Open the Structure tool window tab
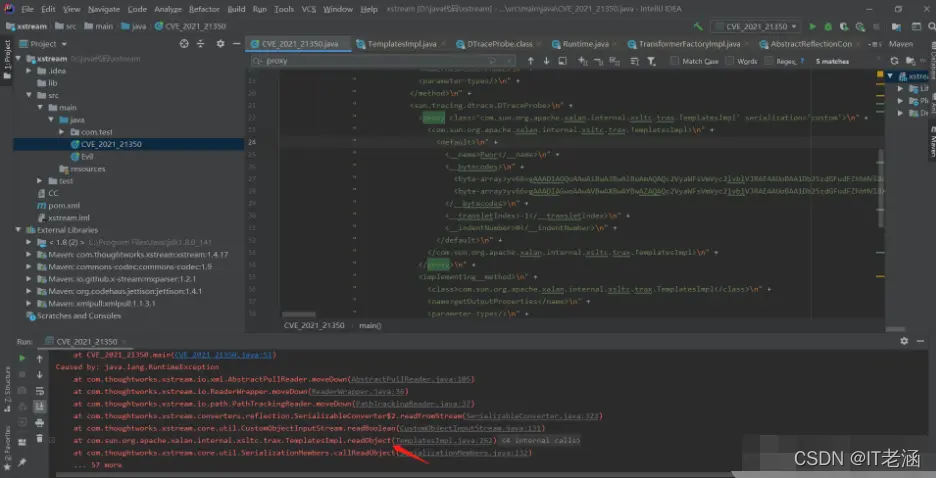936x478 pixels. point(7,387)
